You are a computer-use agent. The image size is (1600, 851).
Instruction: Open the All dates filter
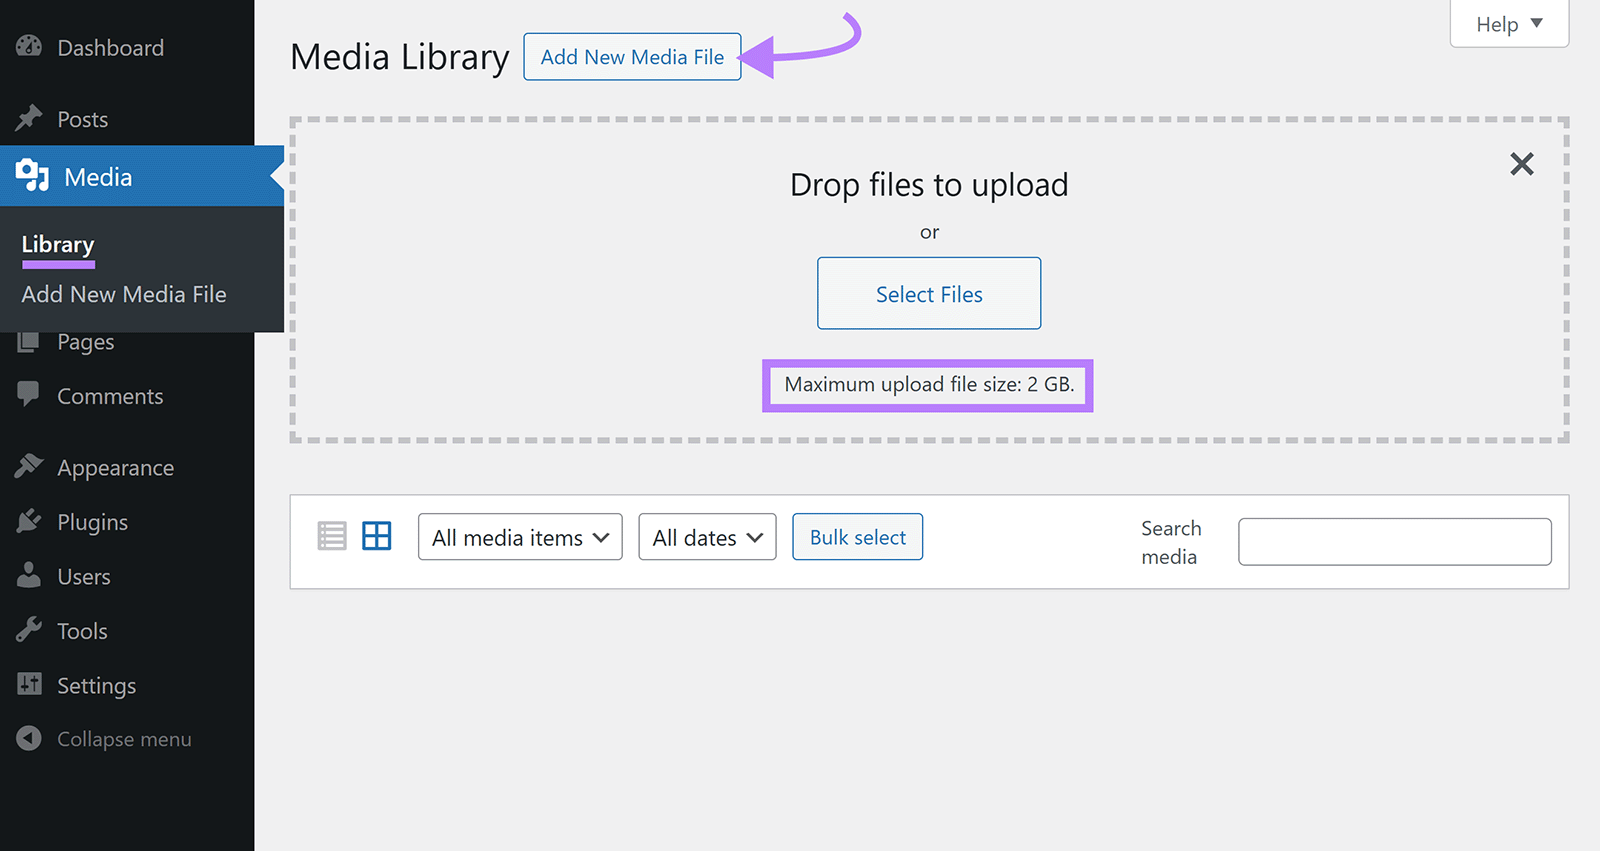point(707,537)
